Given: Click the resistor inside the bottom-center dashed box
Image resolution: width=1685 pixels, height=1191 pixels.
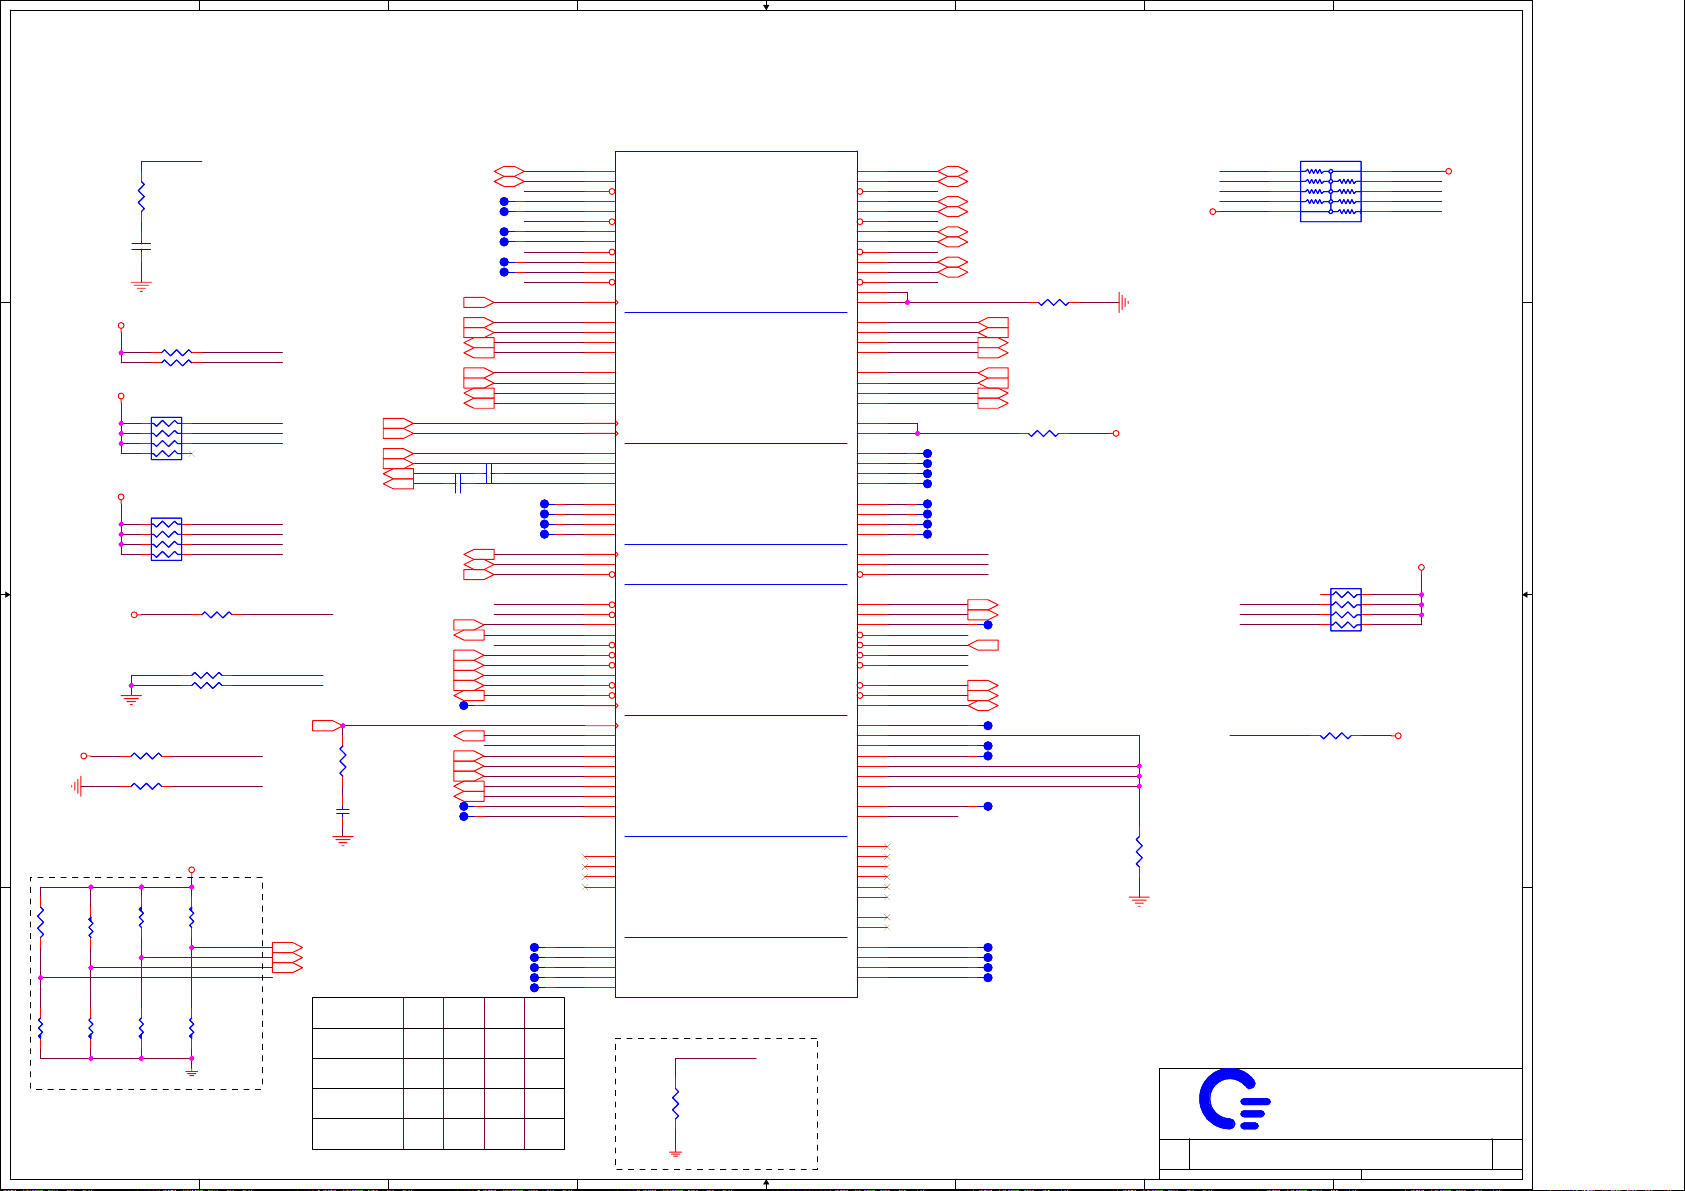Looking at the screenshot, I should [x=675, y=1104].
